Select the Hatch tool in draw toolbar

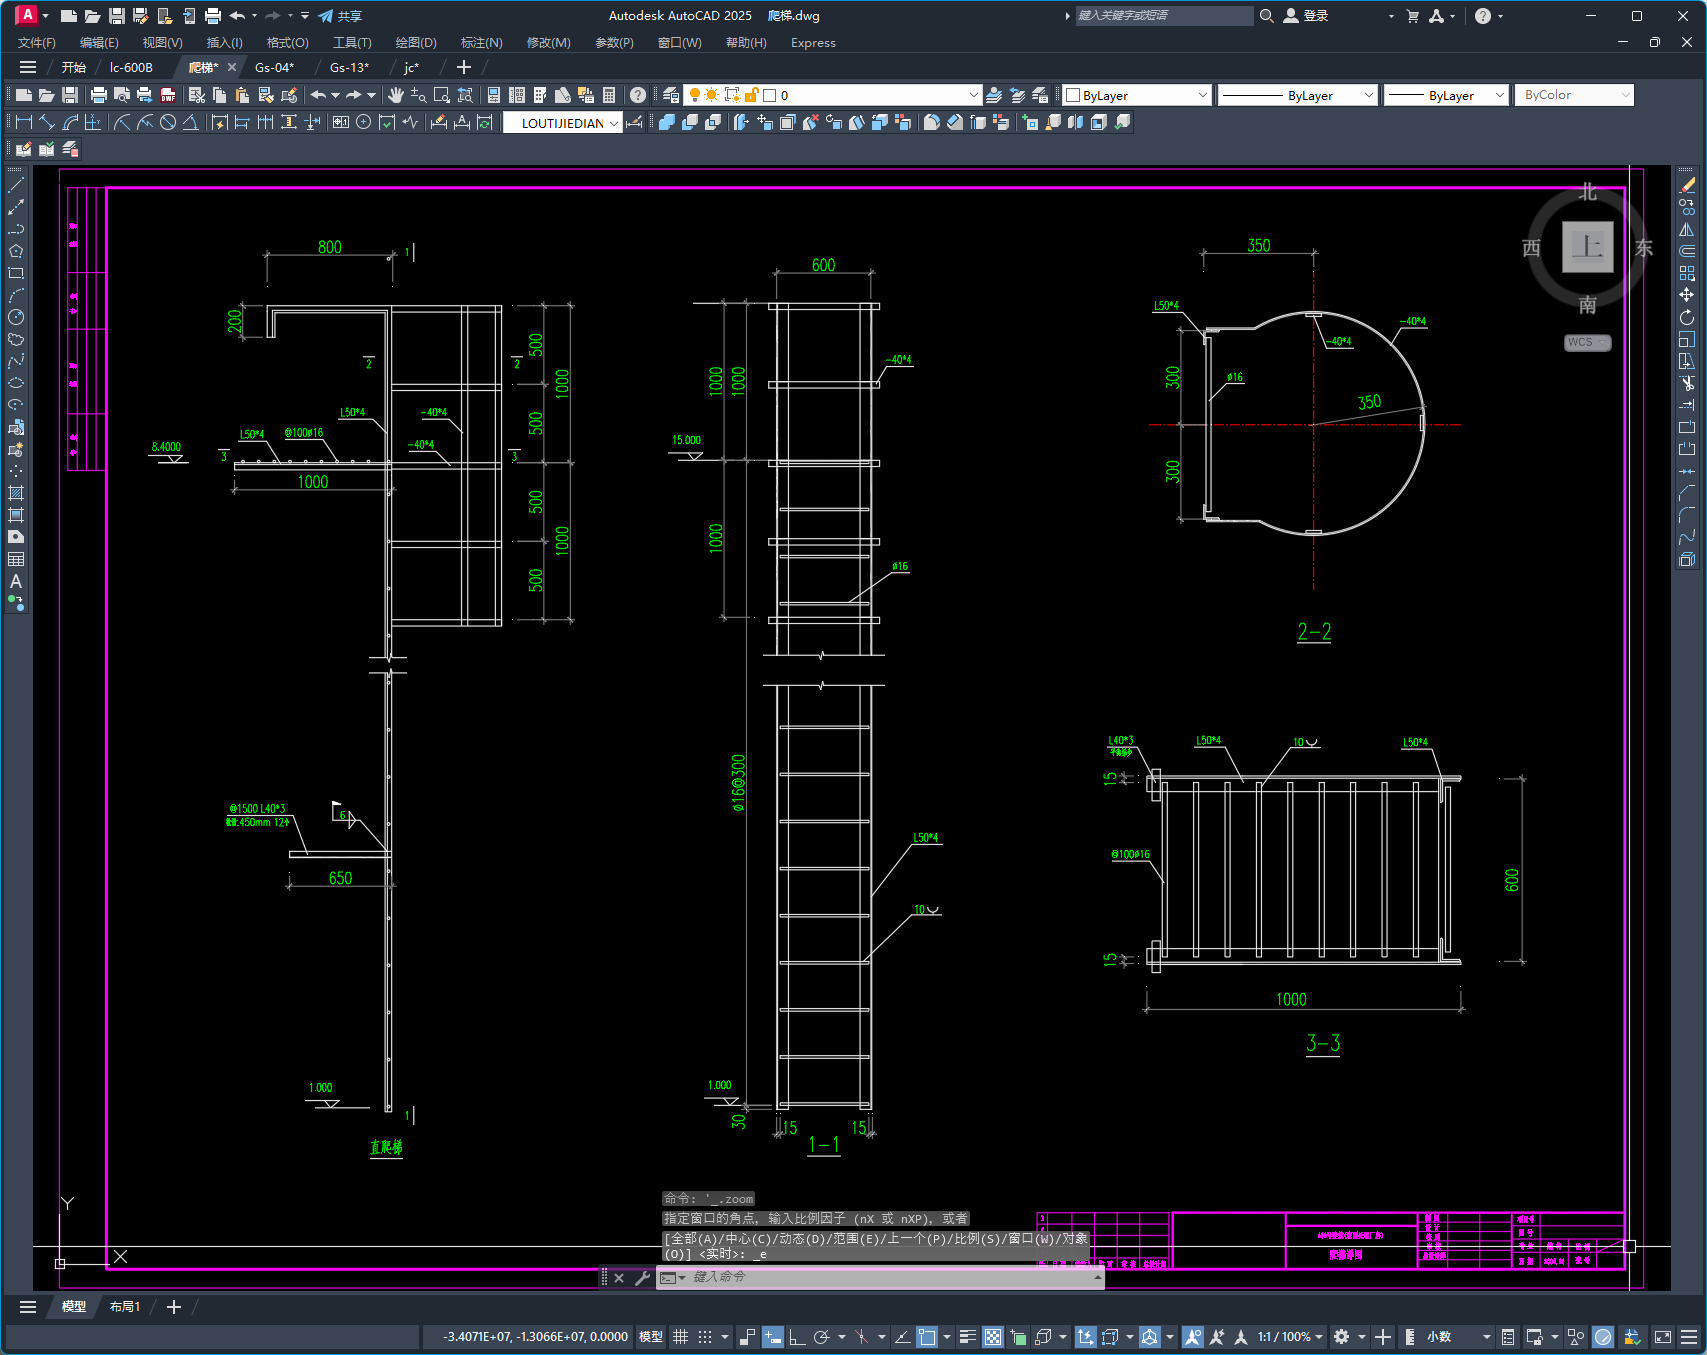[x=16, y=493]
